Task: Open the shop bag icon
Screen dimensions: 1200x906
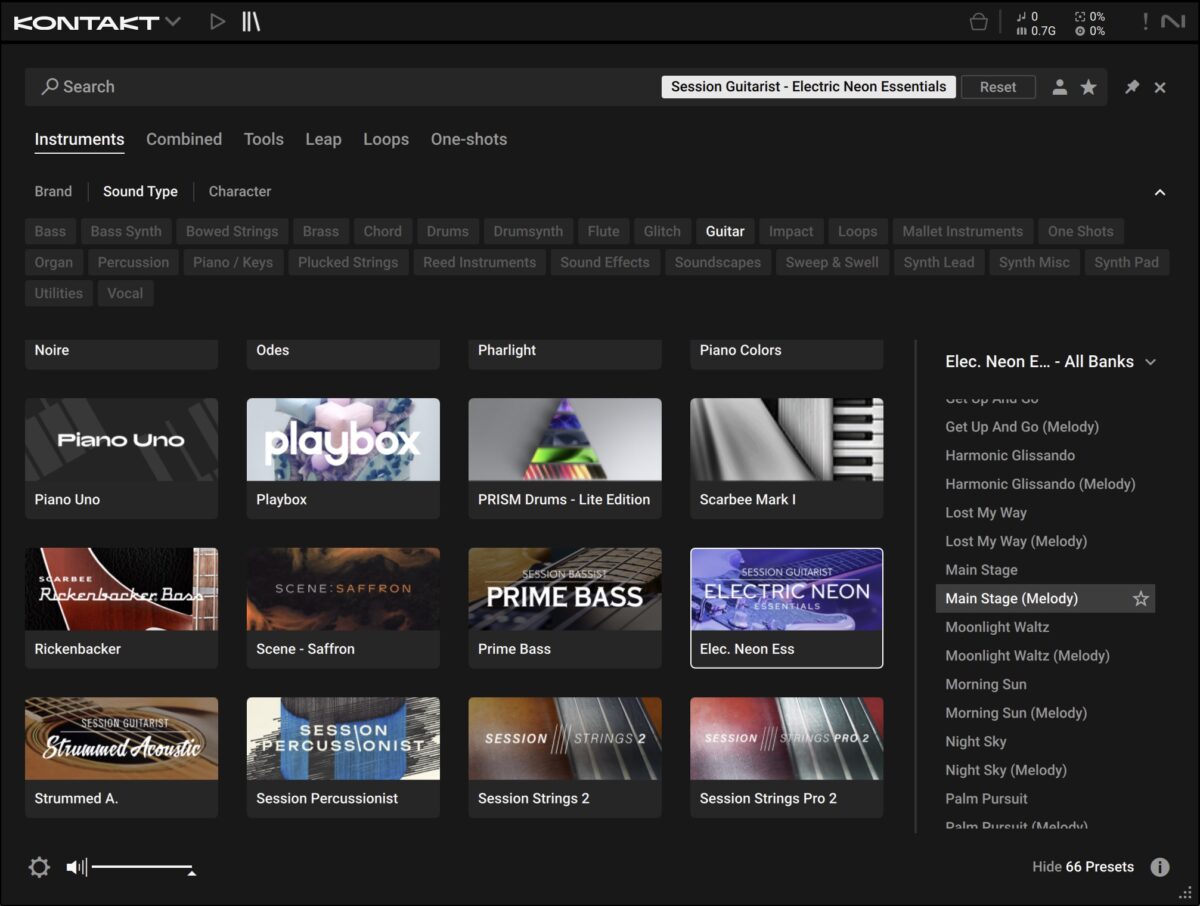Action: coord(979,22)
